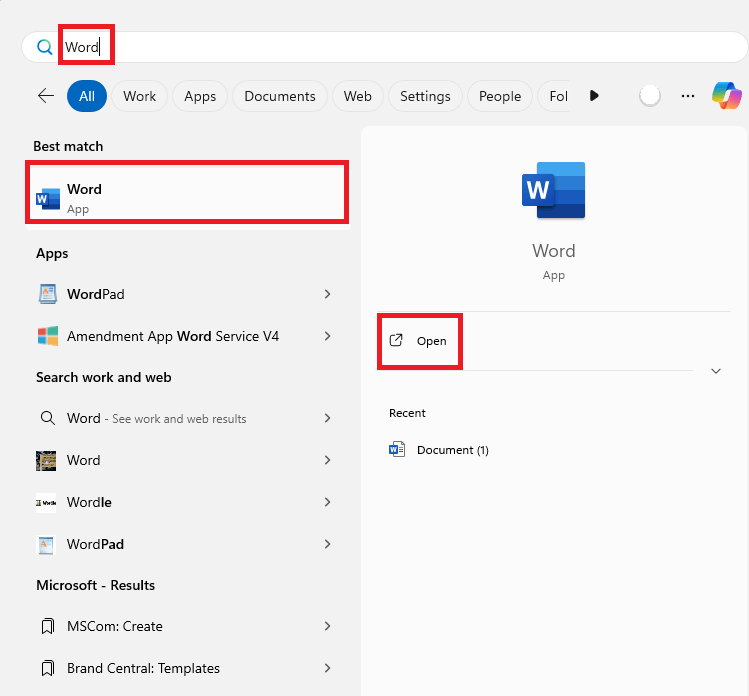749x696 pixels.
Task: Select Word - See work and web results
Action: (187, 418)
